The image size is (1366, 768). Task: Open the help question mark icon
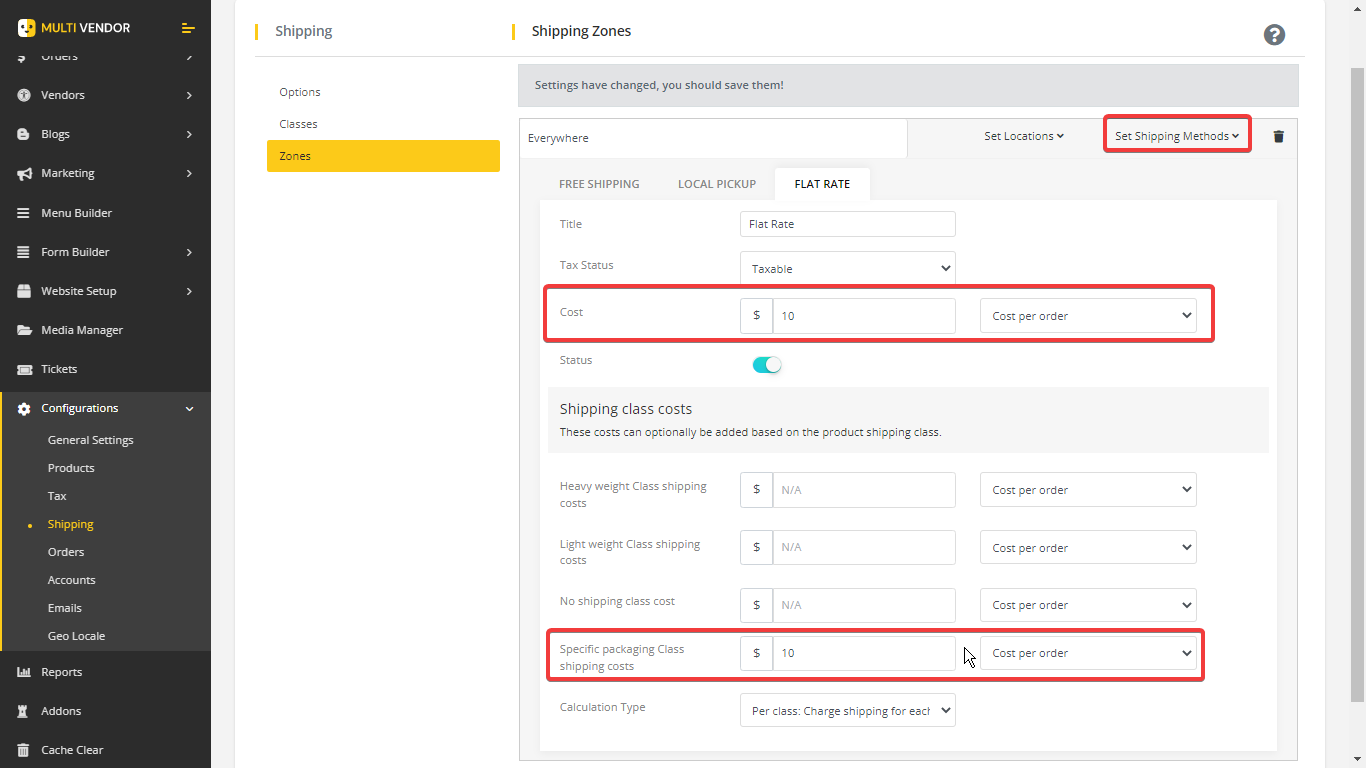(1273, 34)
